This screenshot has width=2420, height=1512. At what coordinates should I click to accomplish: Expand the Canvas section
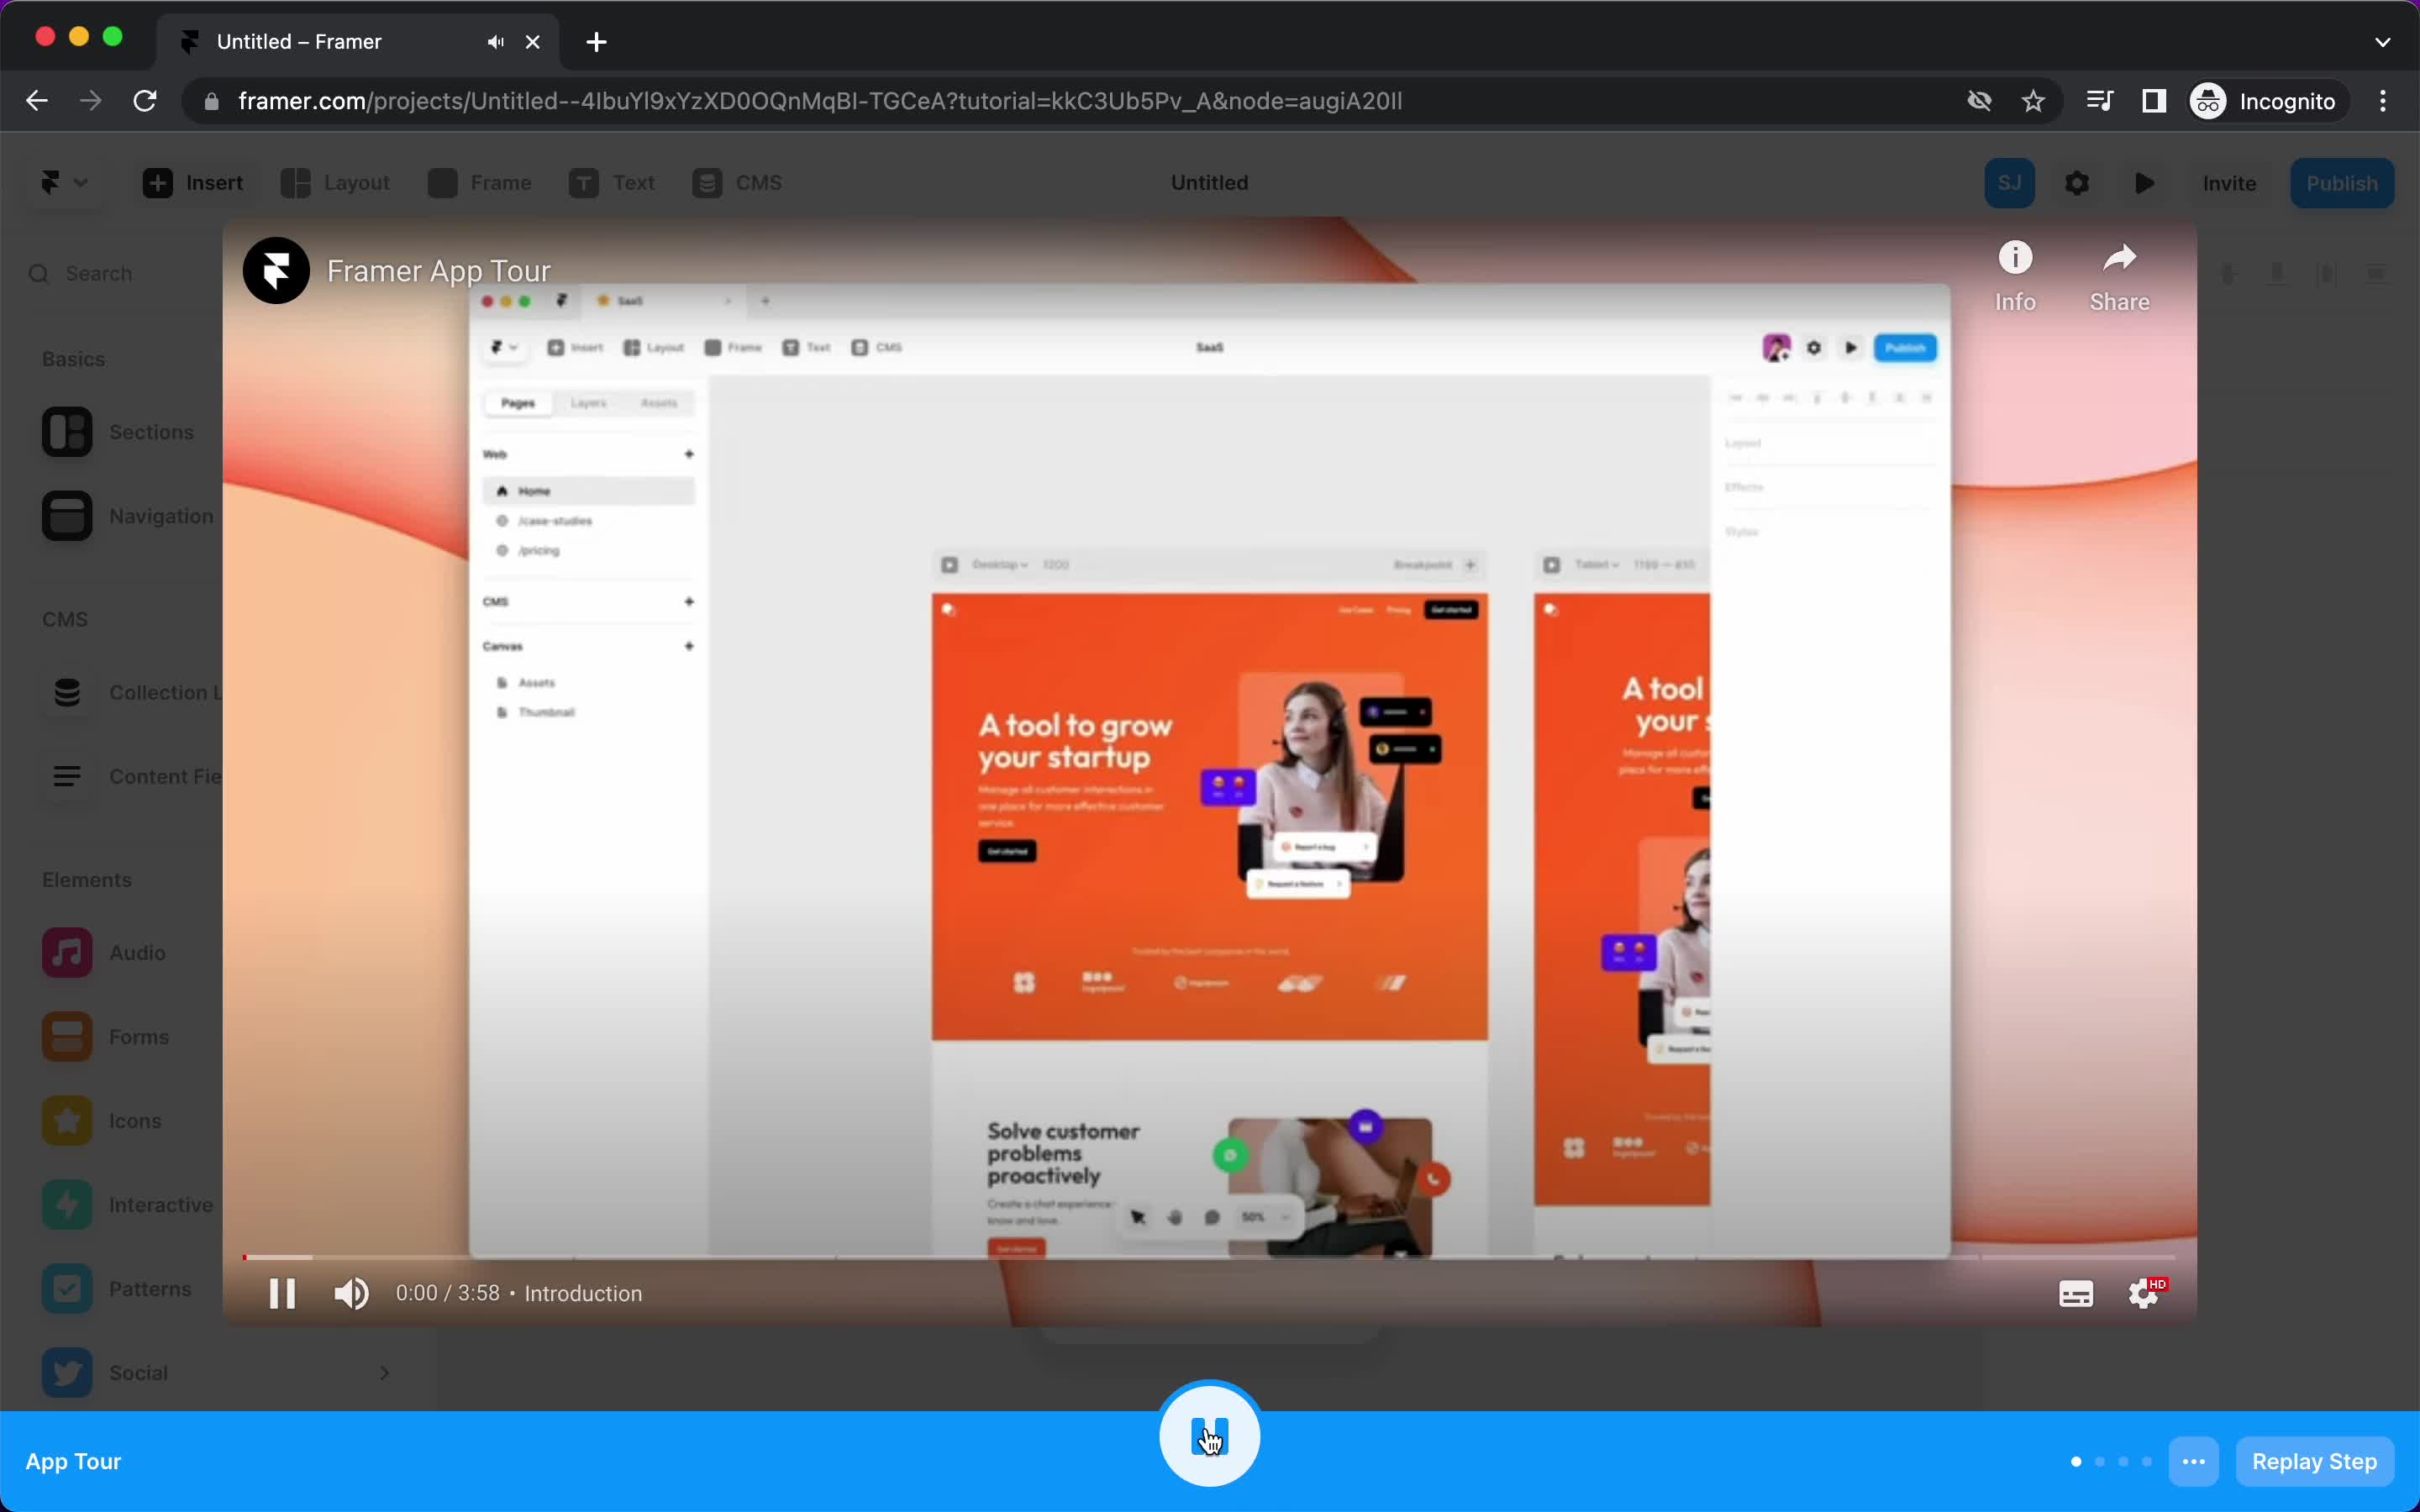(688, 644)
